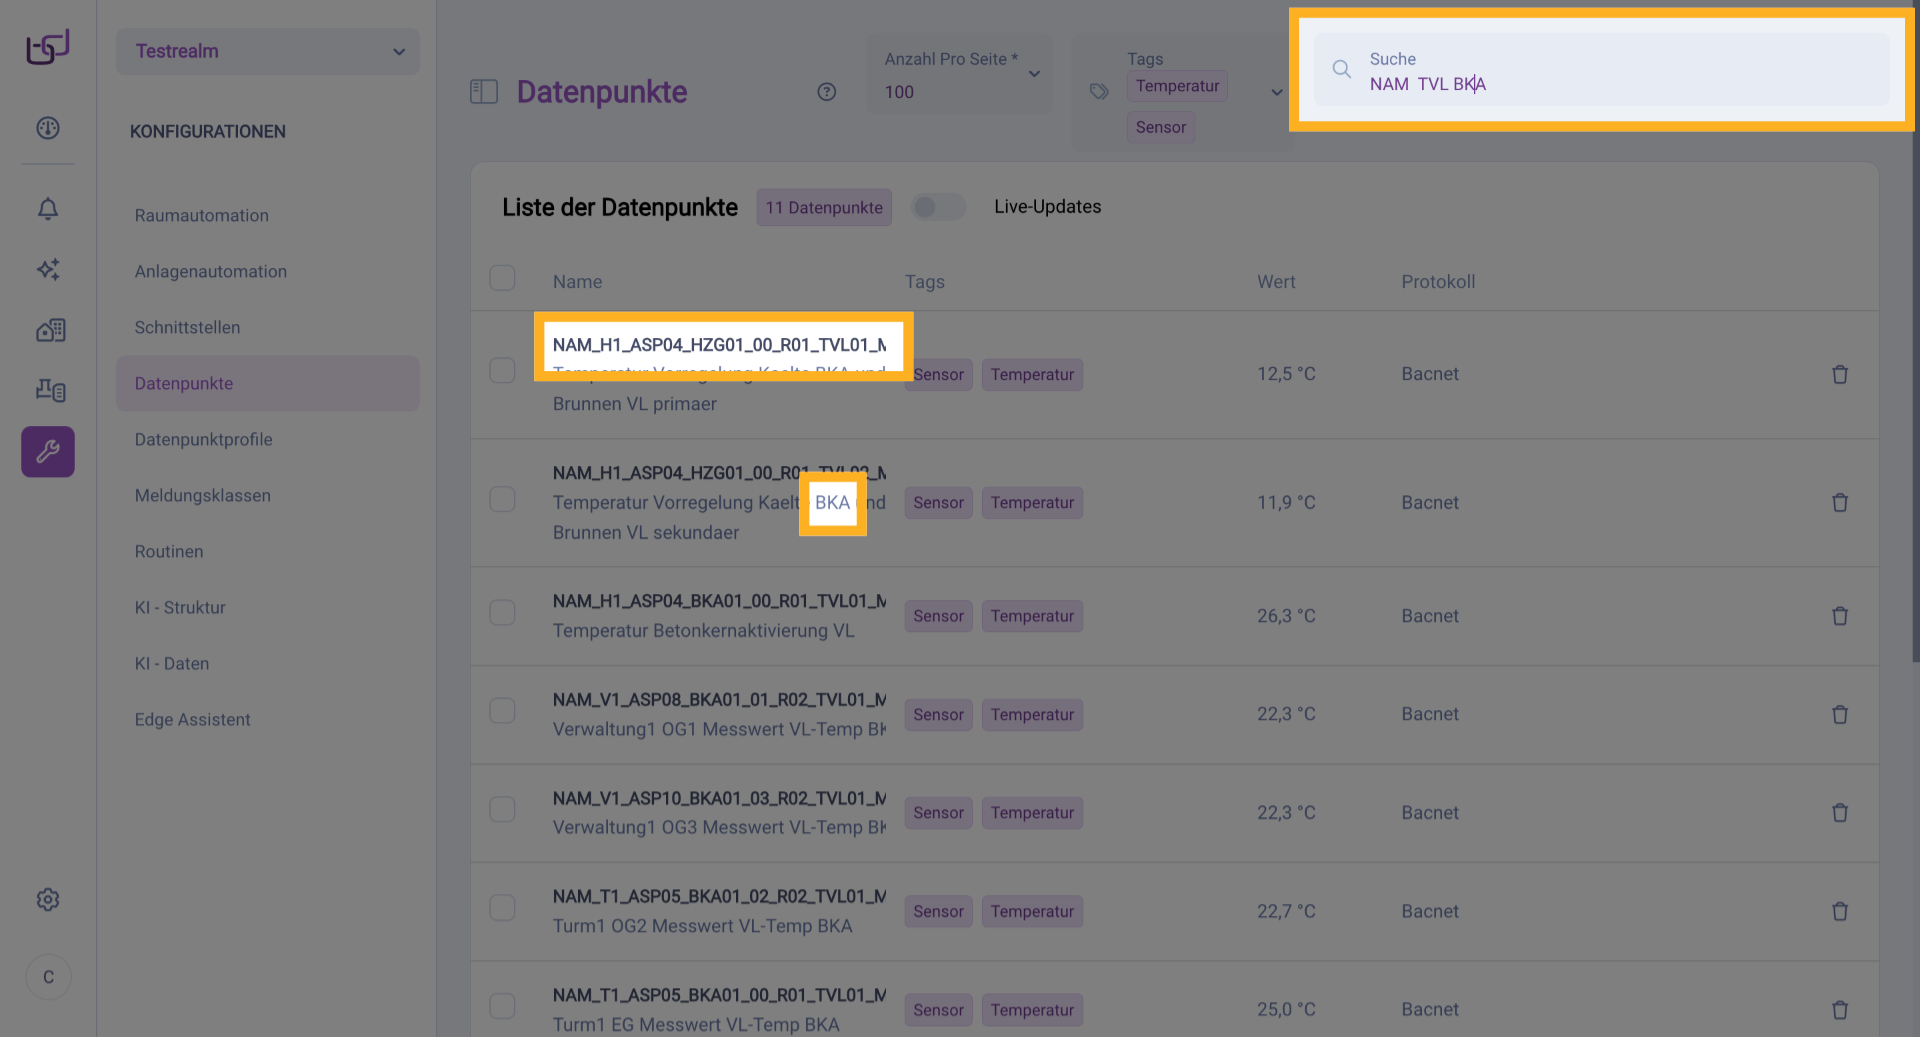Click into the Suche search field
The width and height of the screenshot is (1920, 1037).
pyautogui.click(x=1620, y=84)
